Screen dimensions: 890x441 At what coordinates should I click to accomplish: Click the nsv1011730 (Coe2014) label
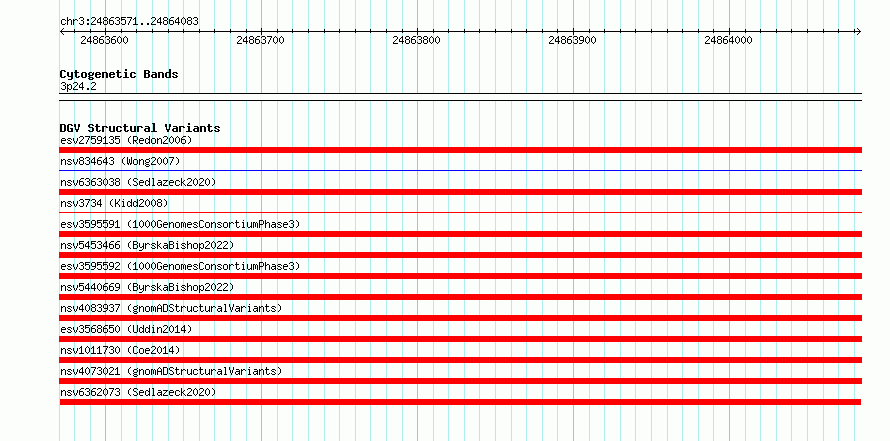120,350
